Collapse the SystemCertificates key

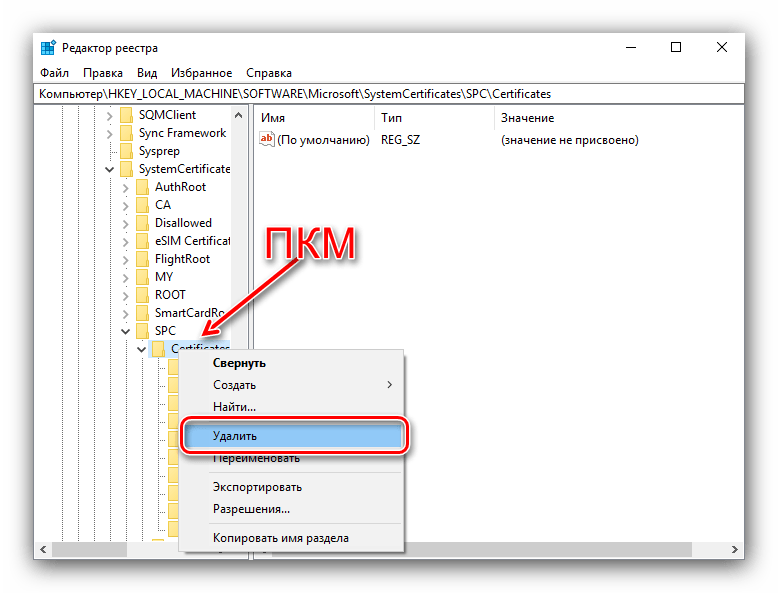click(110, 170)
